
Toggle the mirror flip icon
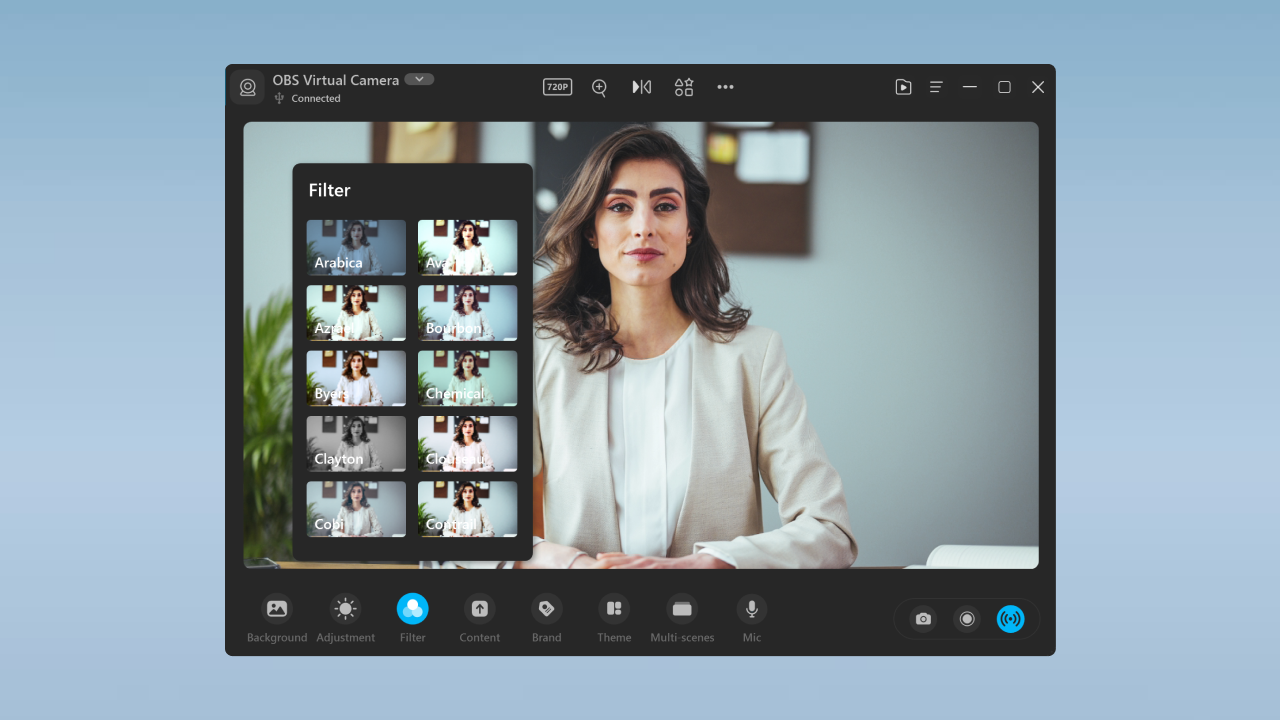click(641, 87)
